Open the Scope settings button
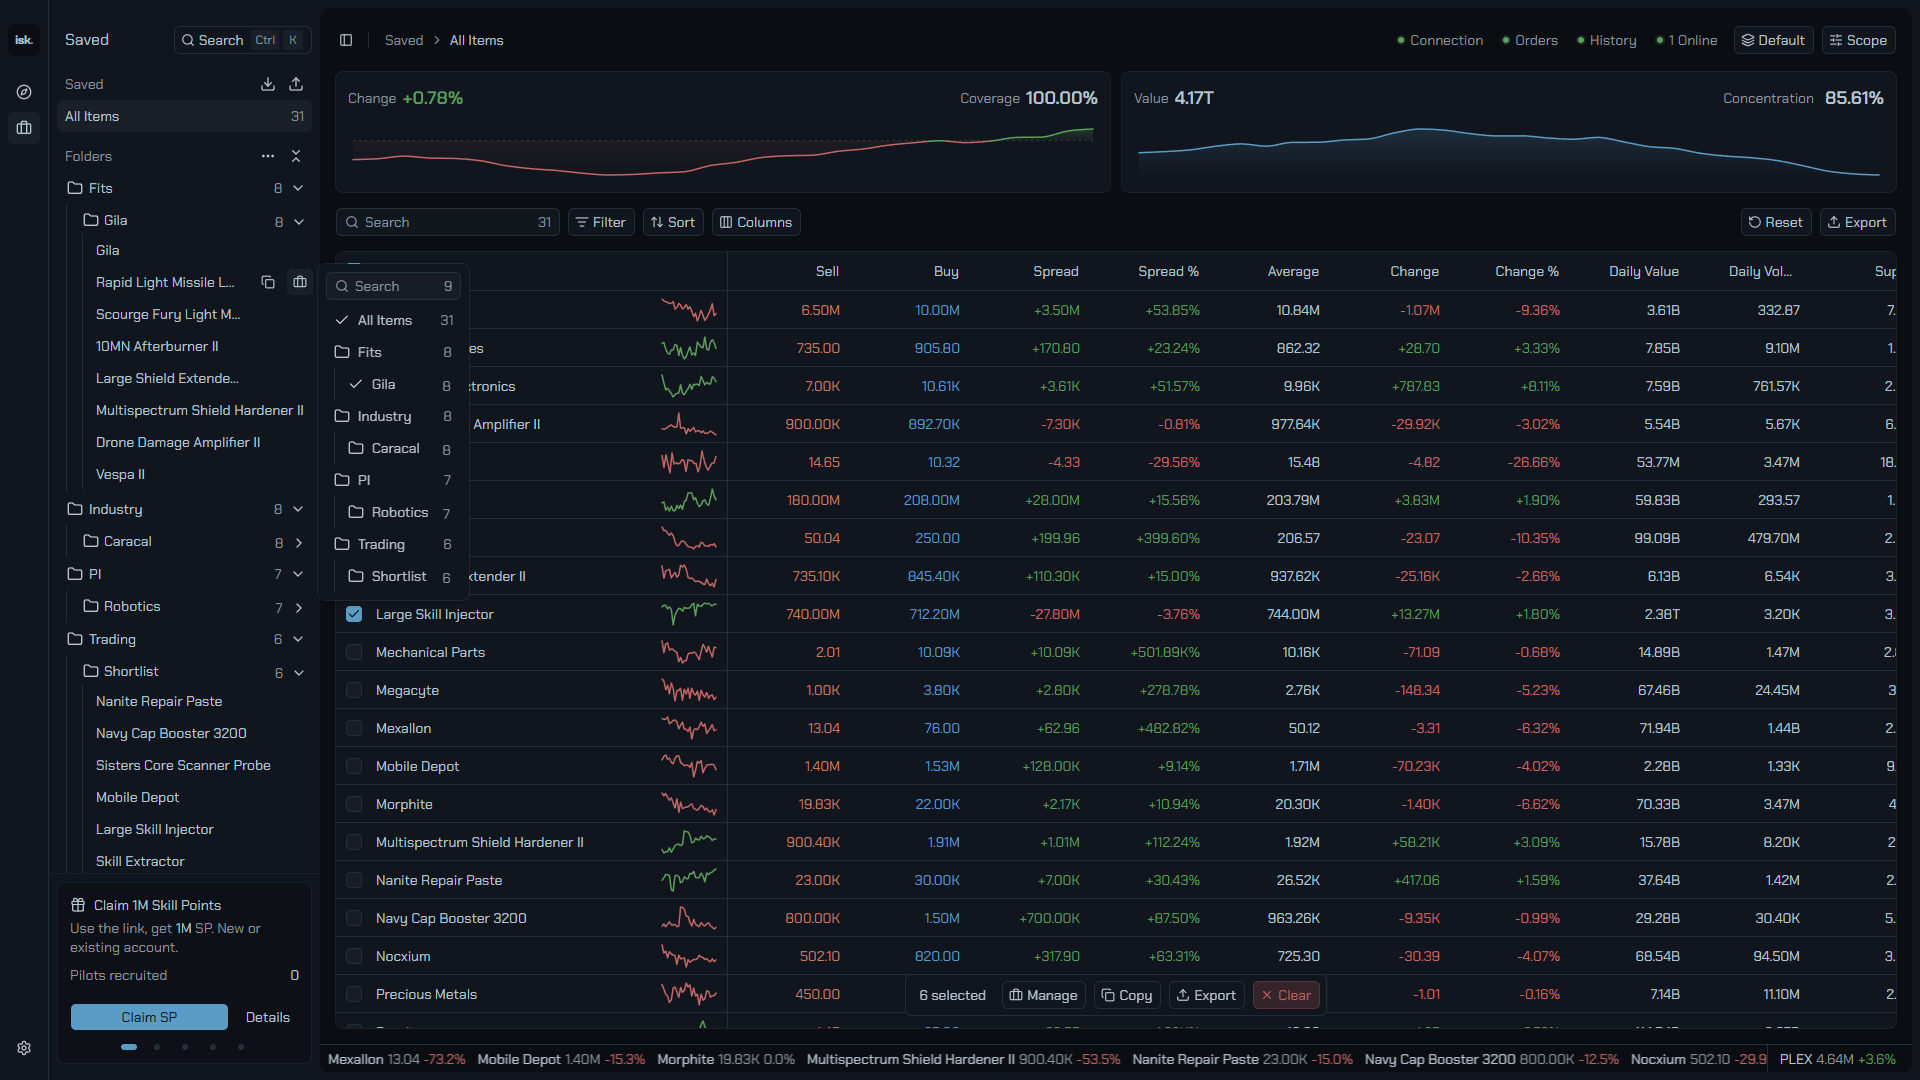1920x1080 pixels. [x=1858, y=40]
